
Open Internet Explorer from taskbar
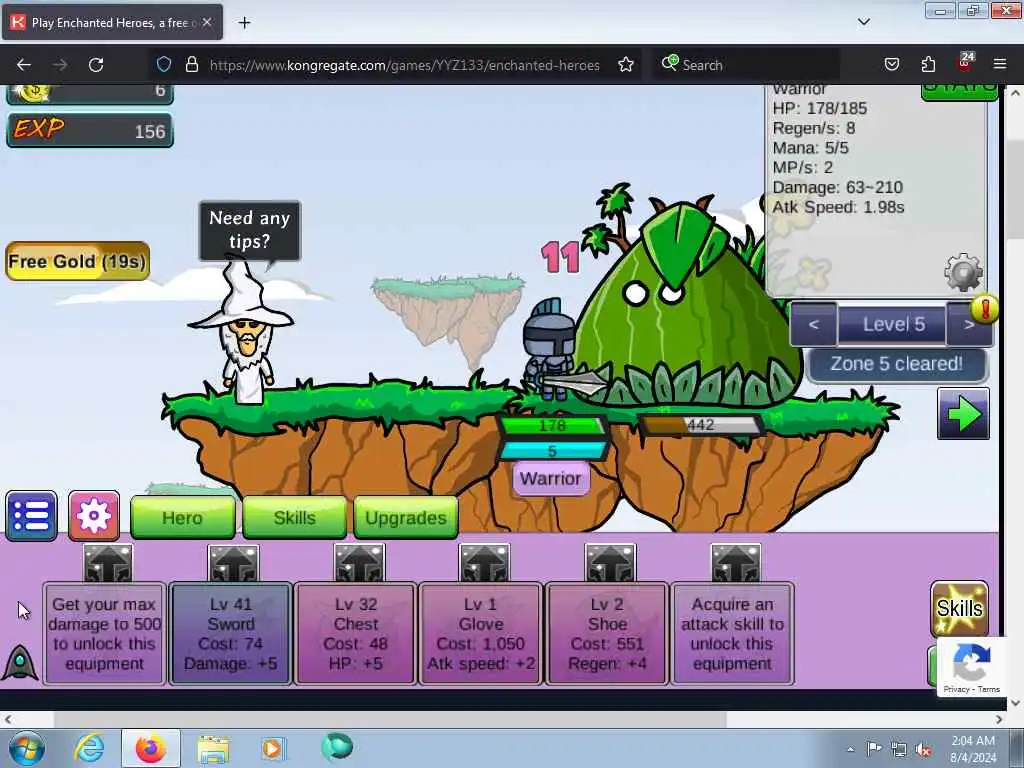pyautogui.click(x=89, y=748)
